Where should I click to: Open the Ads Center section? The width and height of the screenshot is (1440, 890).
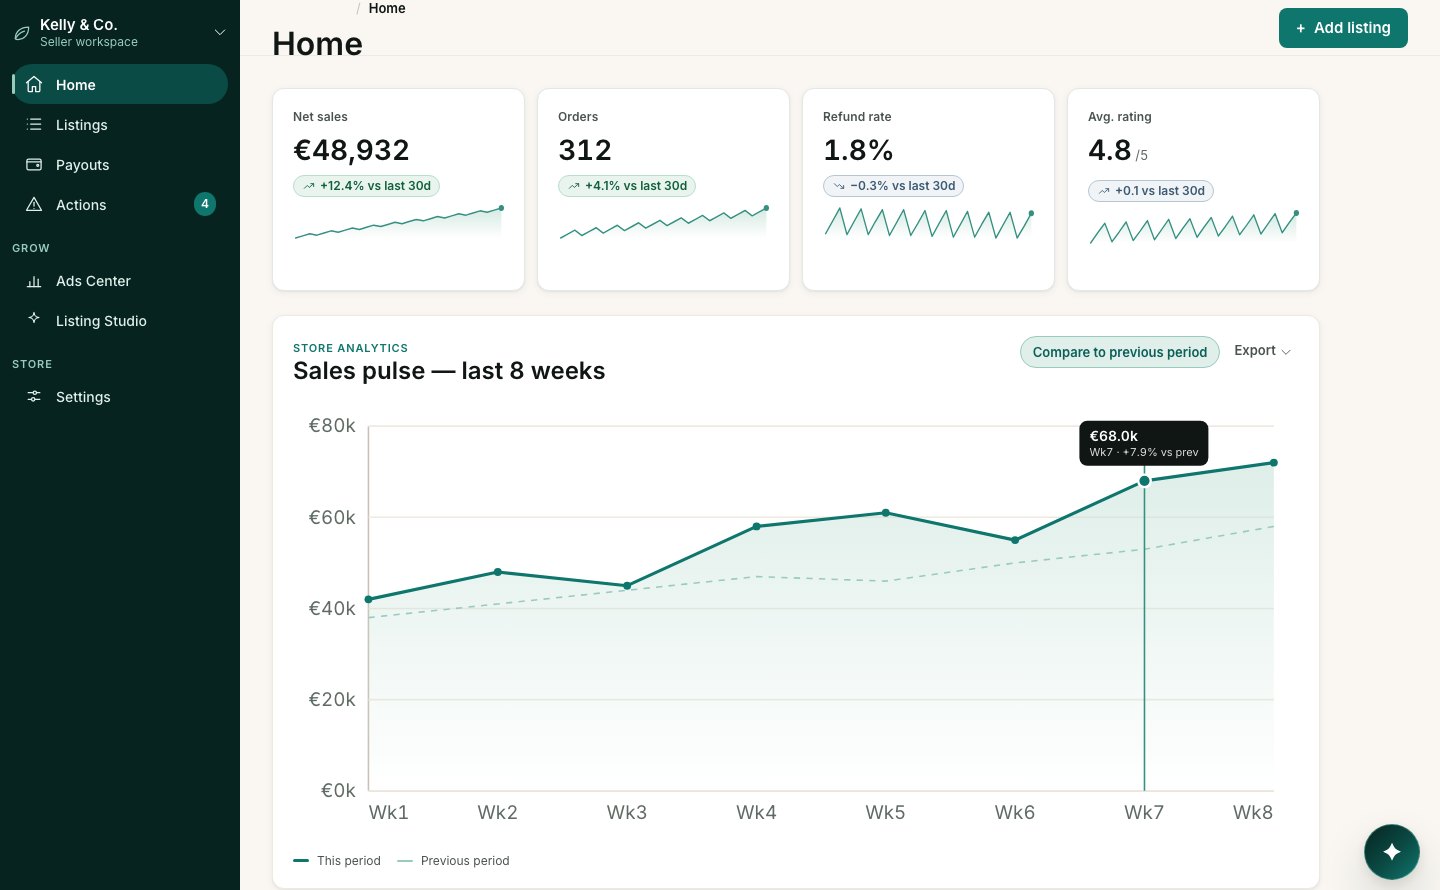tap(120, 281)
